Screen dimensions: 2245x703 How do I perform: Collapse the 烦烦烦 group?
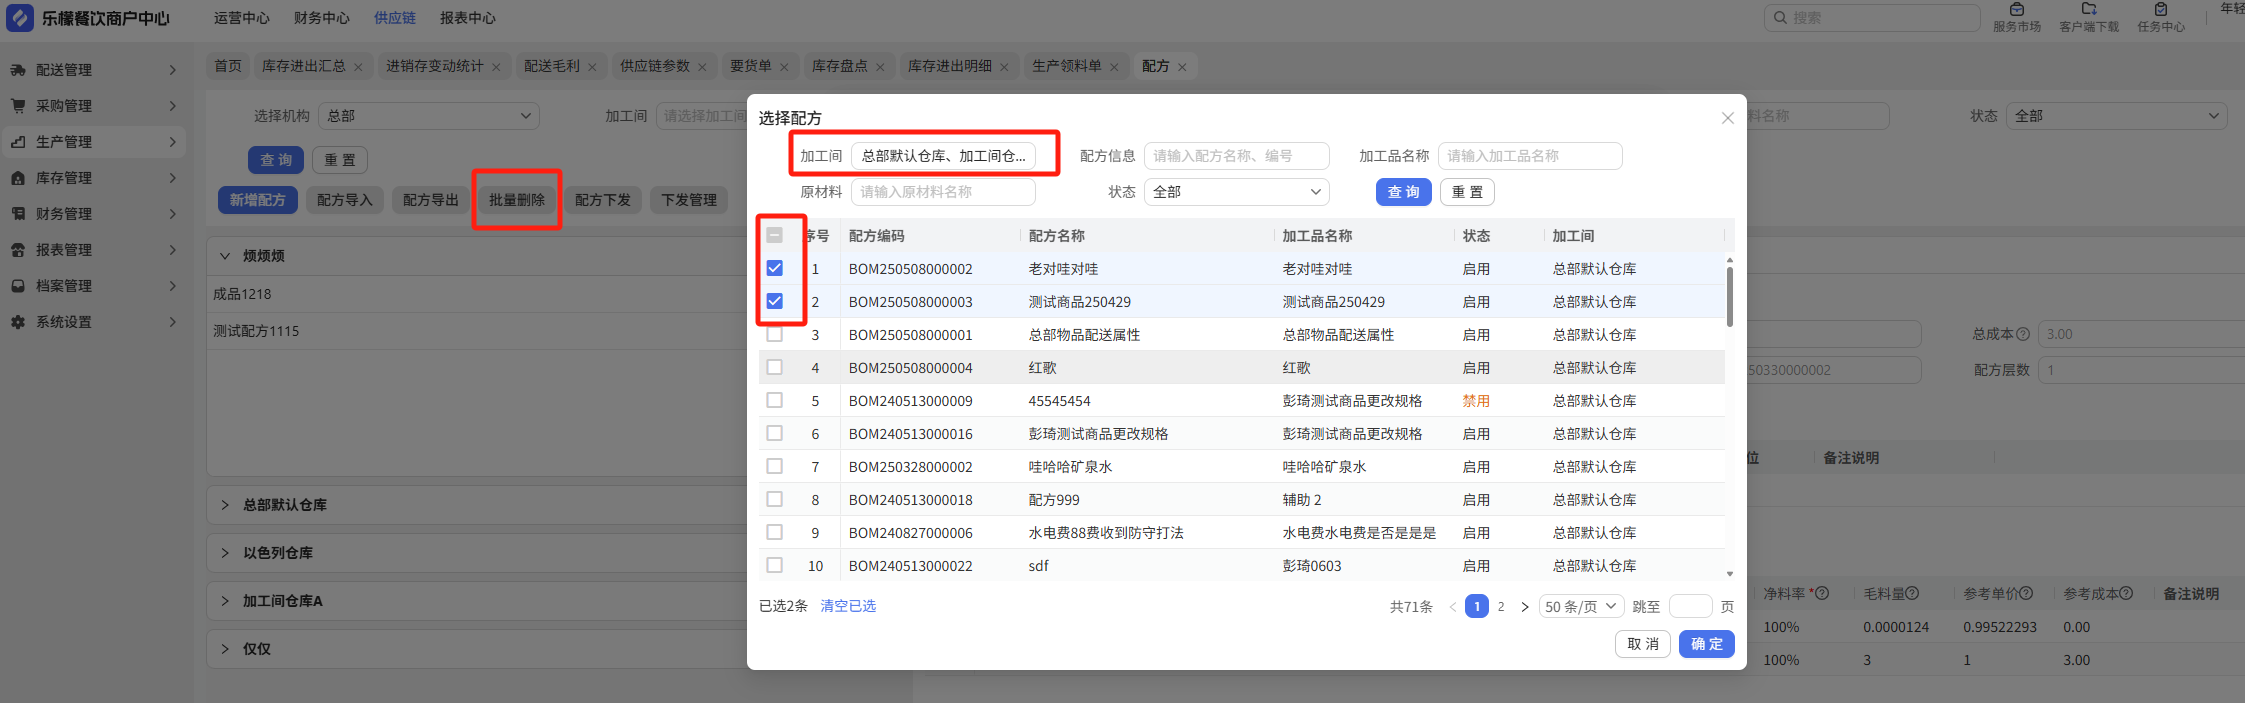pyautogui.click(x=225, y=256)
